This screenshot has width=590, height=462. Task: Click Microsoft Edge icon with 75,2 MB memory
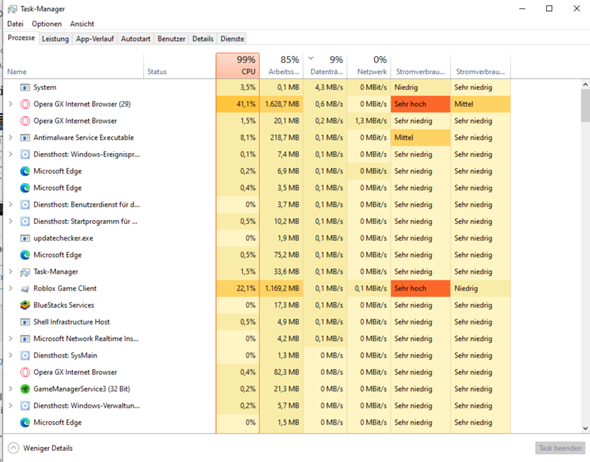click(25, 255)
